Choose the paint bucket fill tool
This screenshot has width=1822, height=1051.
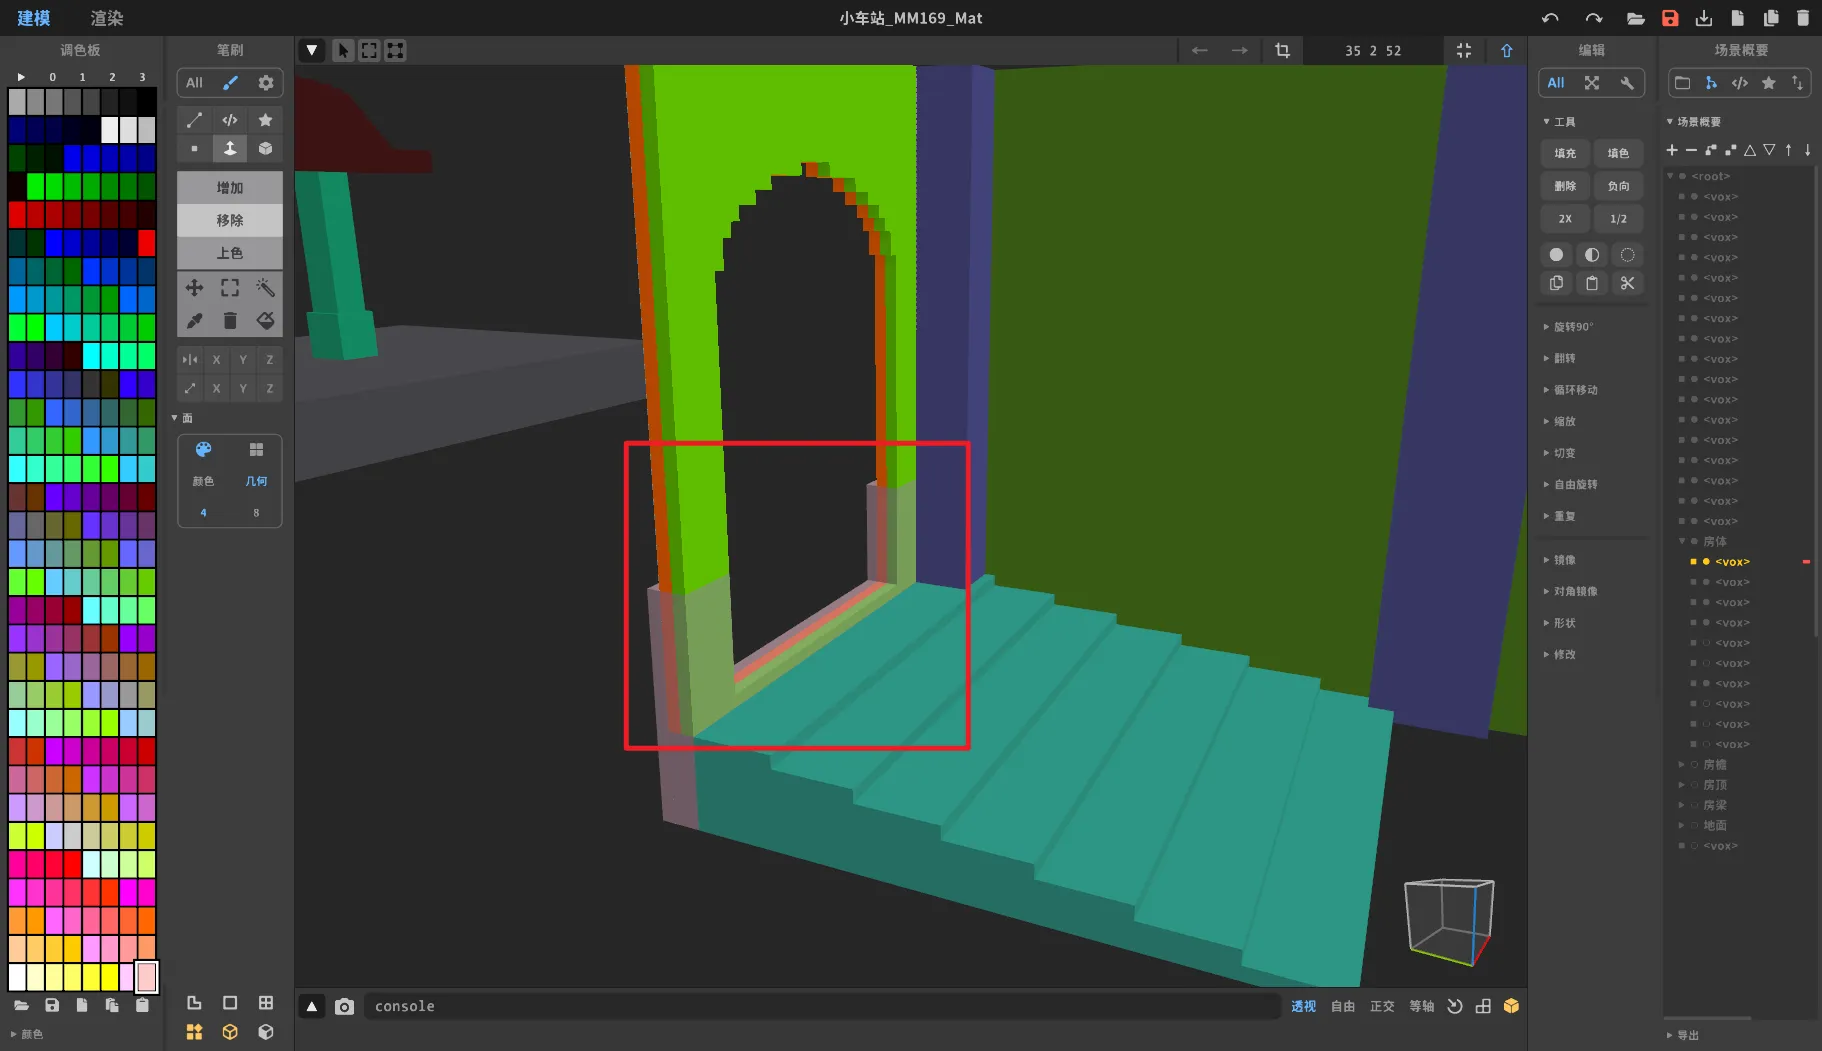point(265,320)
